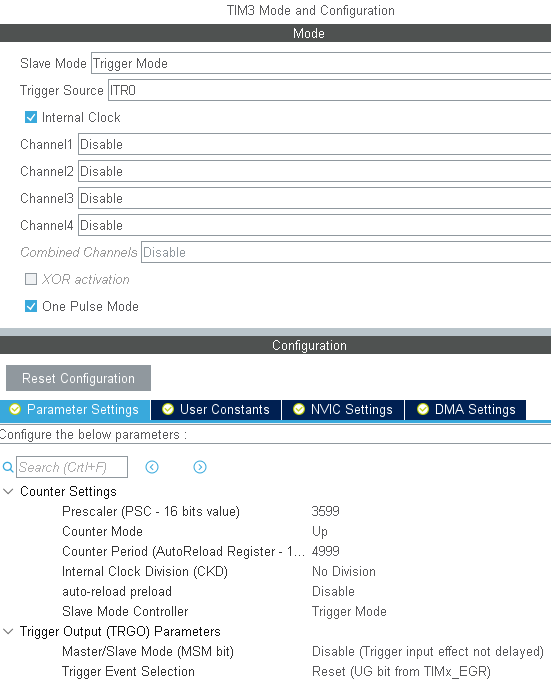Focus the parameter search field
Image resolution: width=551 pixels, height=690 pixels.
coord(72,467)
